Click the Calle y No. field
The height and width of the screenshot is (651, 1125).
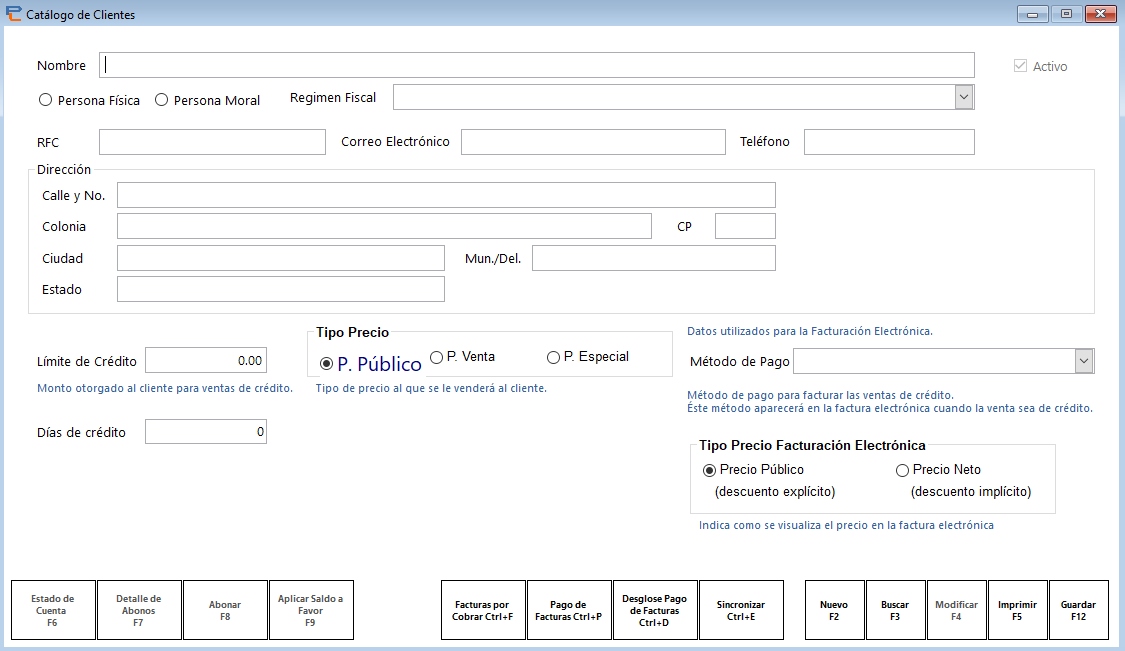446,195
